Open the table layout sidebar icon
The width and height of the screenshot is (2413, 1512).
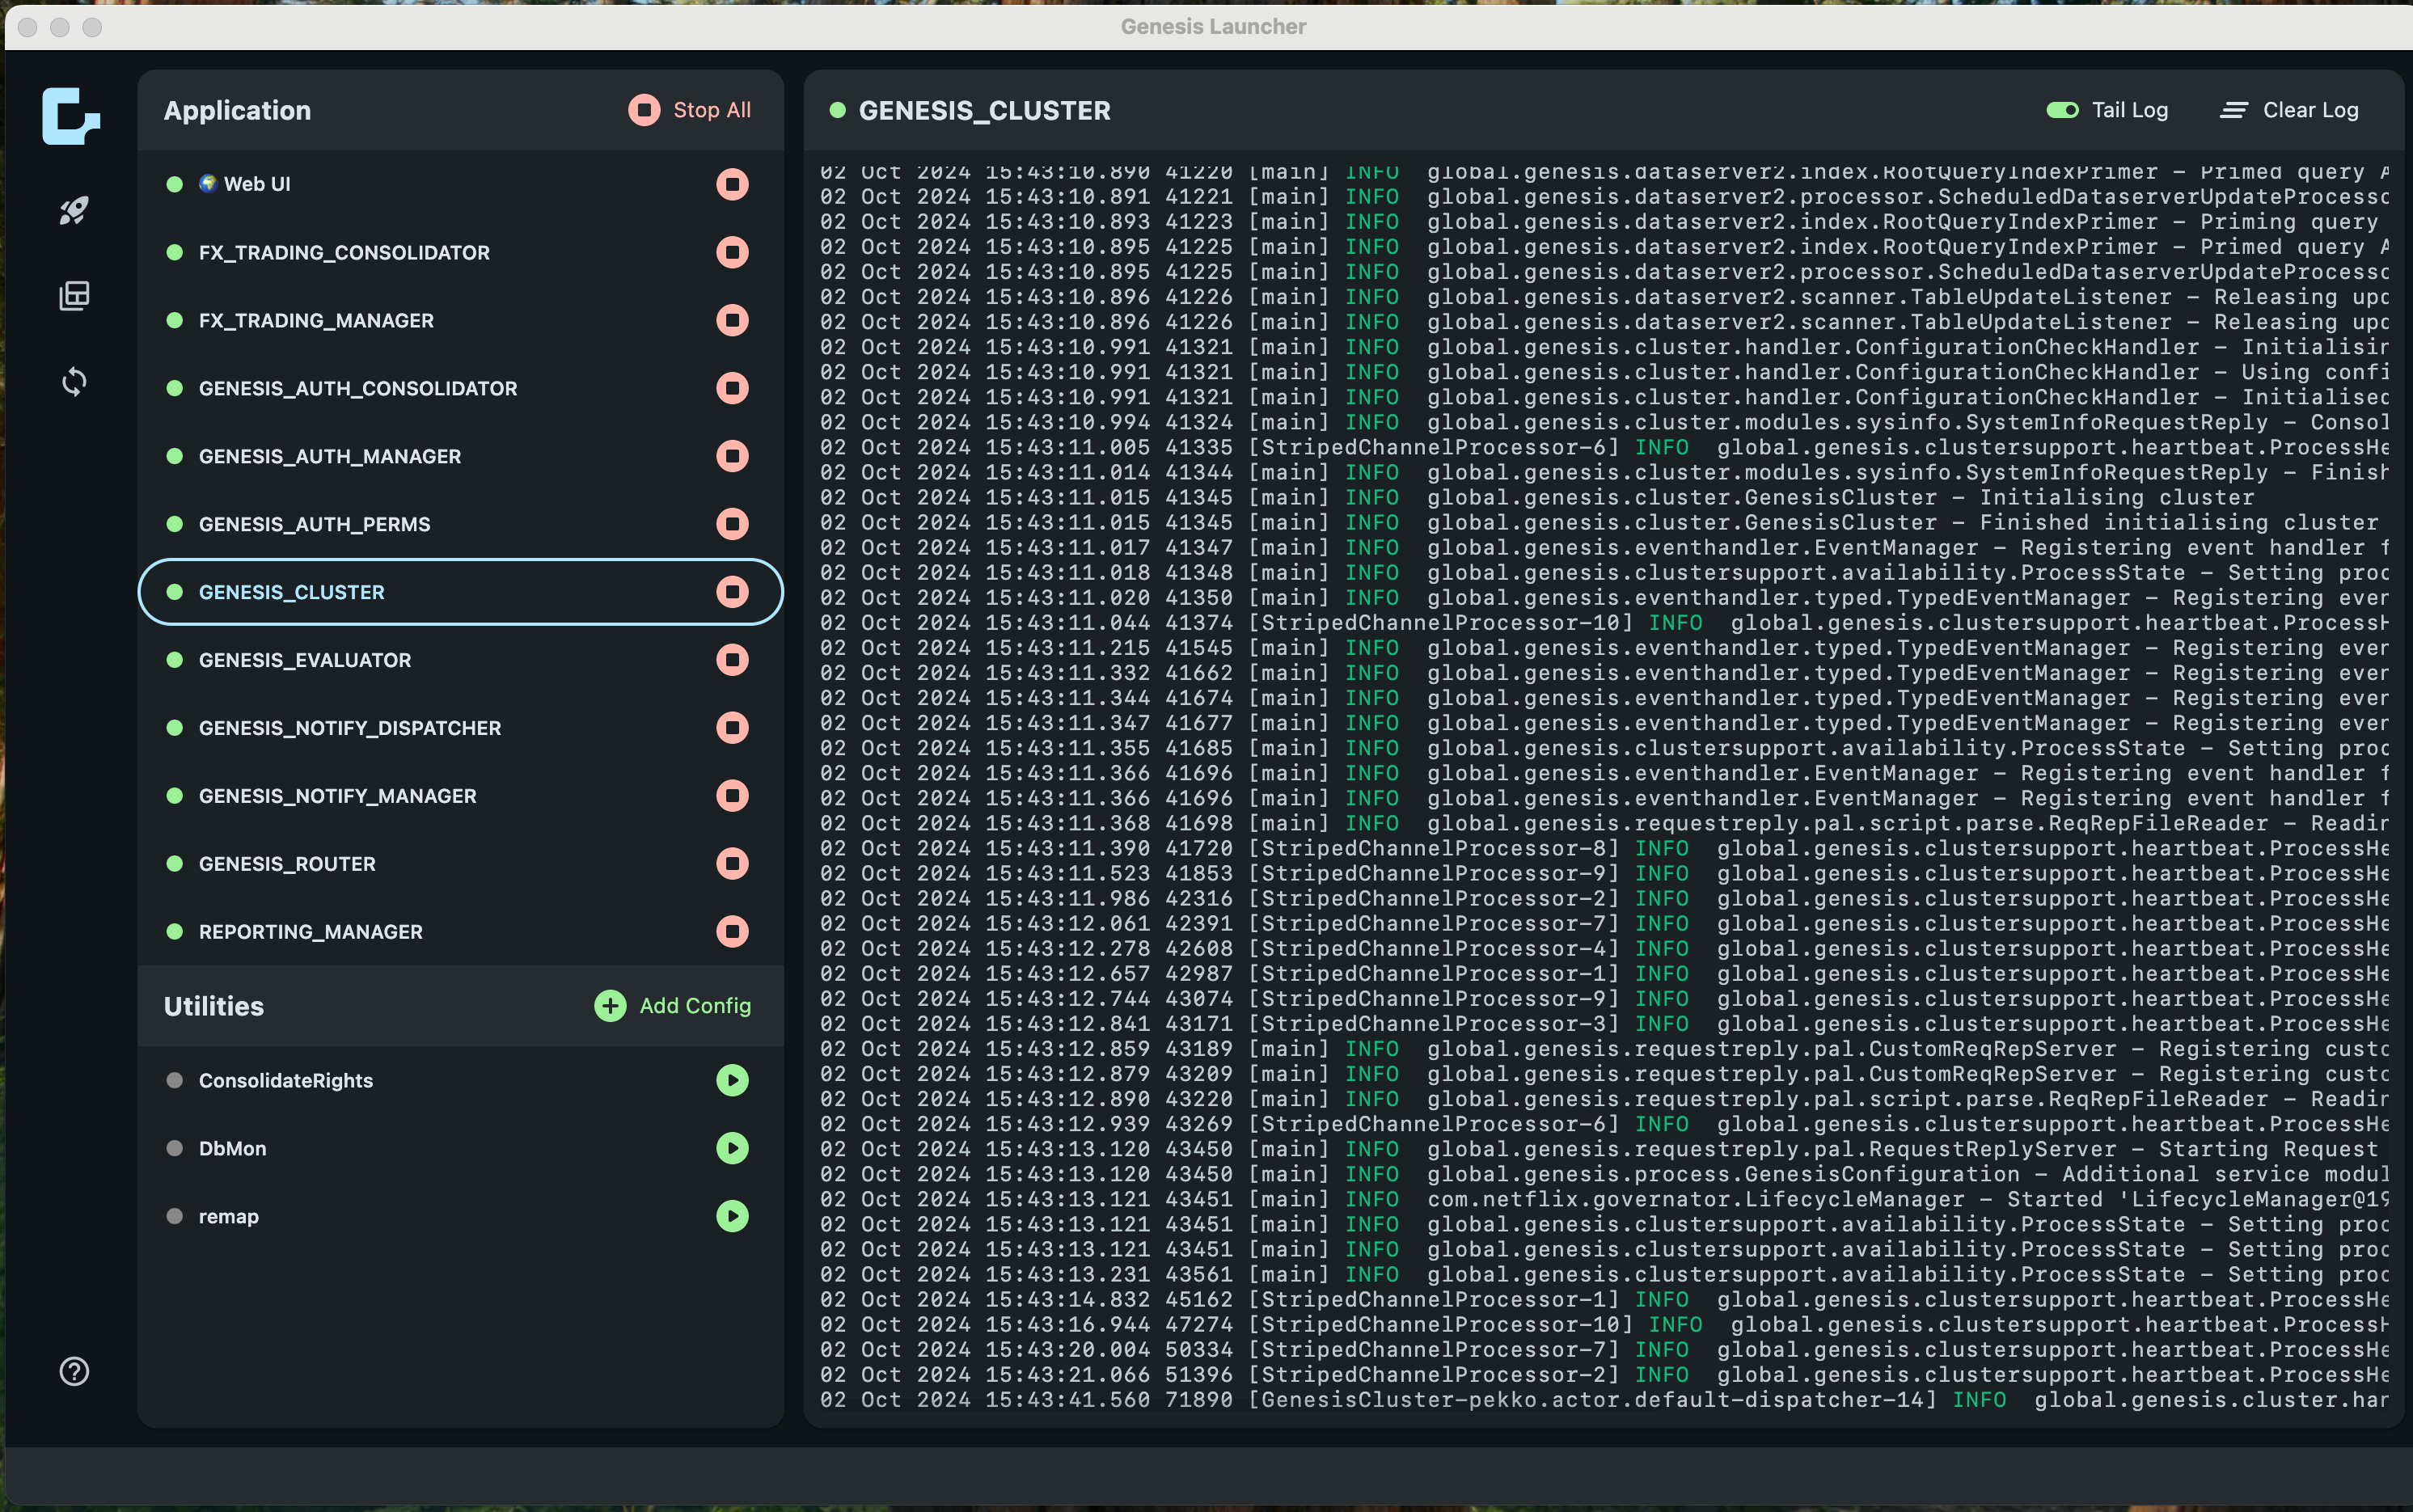(x=74, y=295)
